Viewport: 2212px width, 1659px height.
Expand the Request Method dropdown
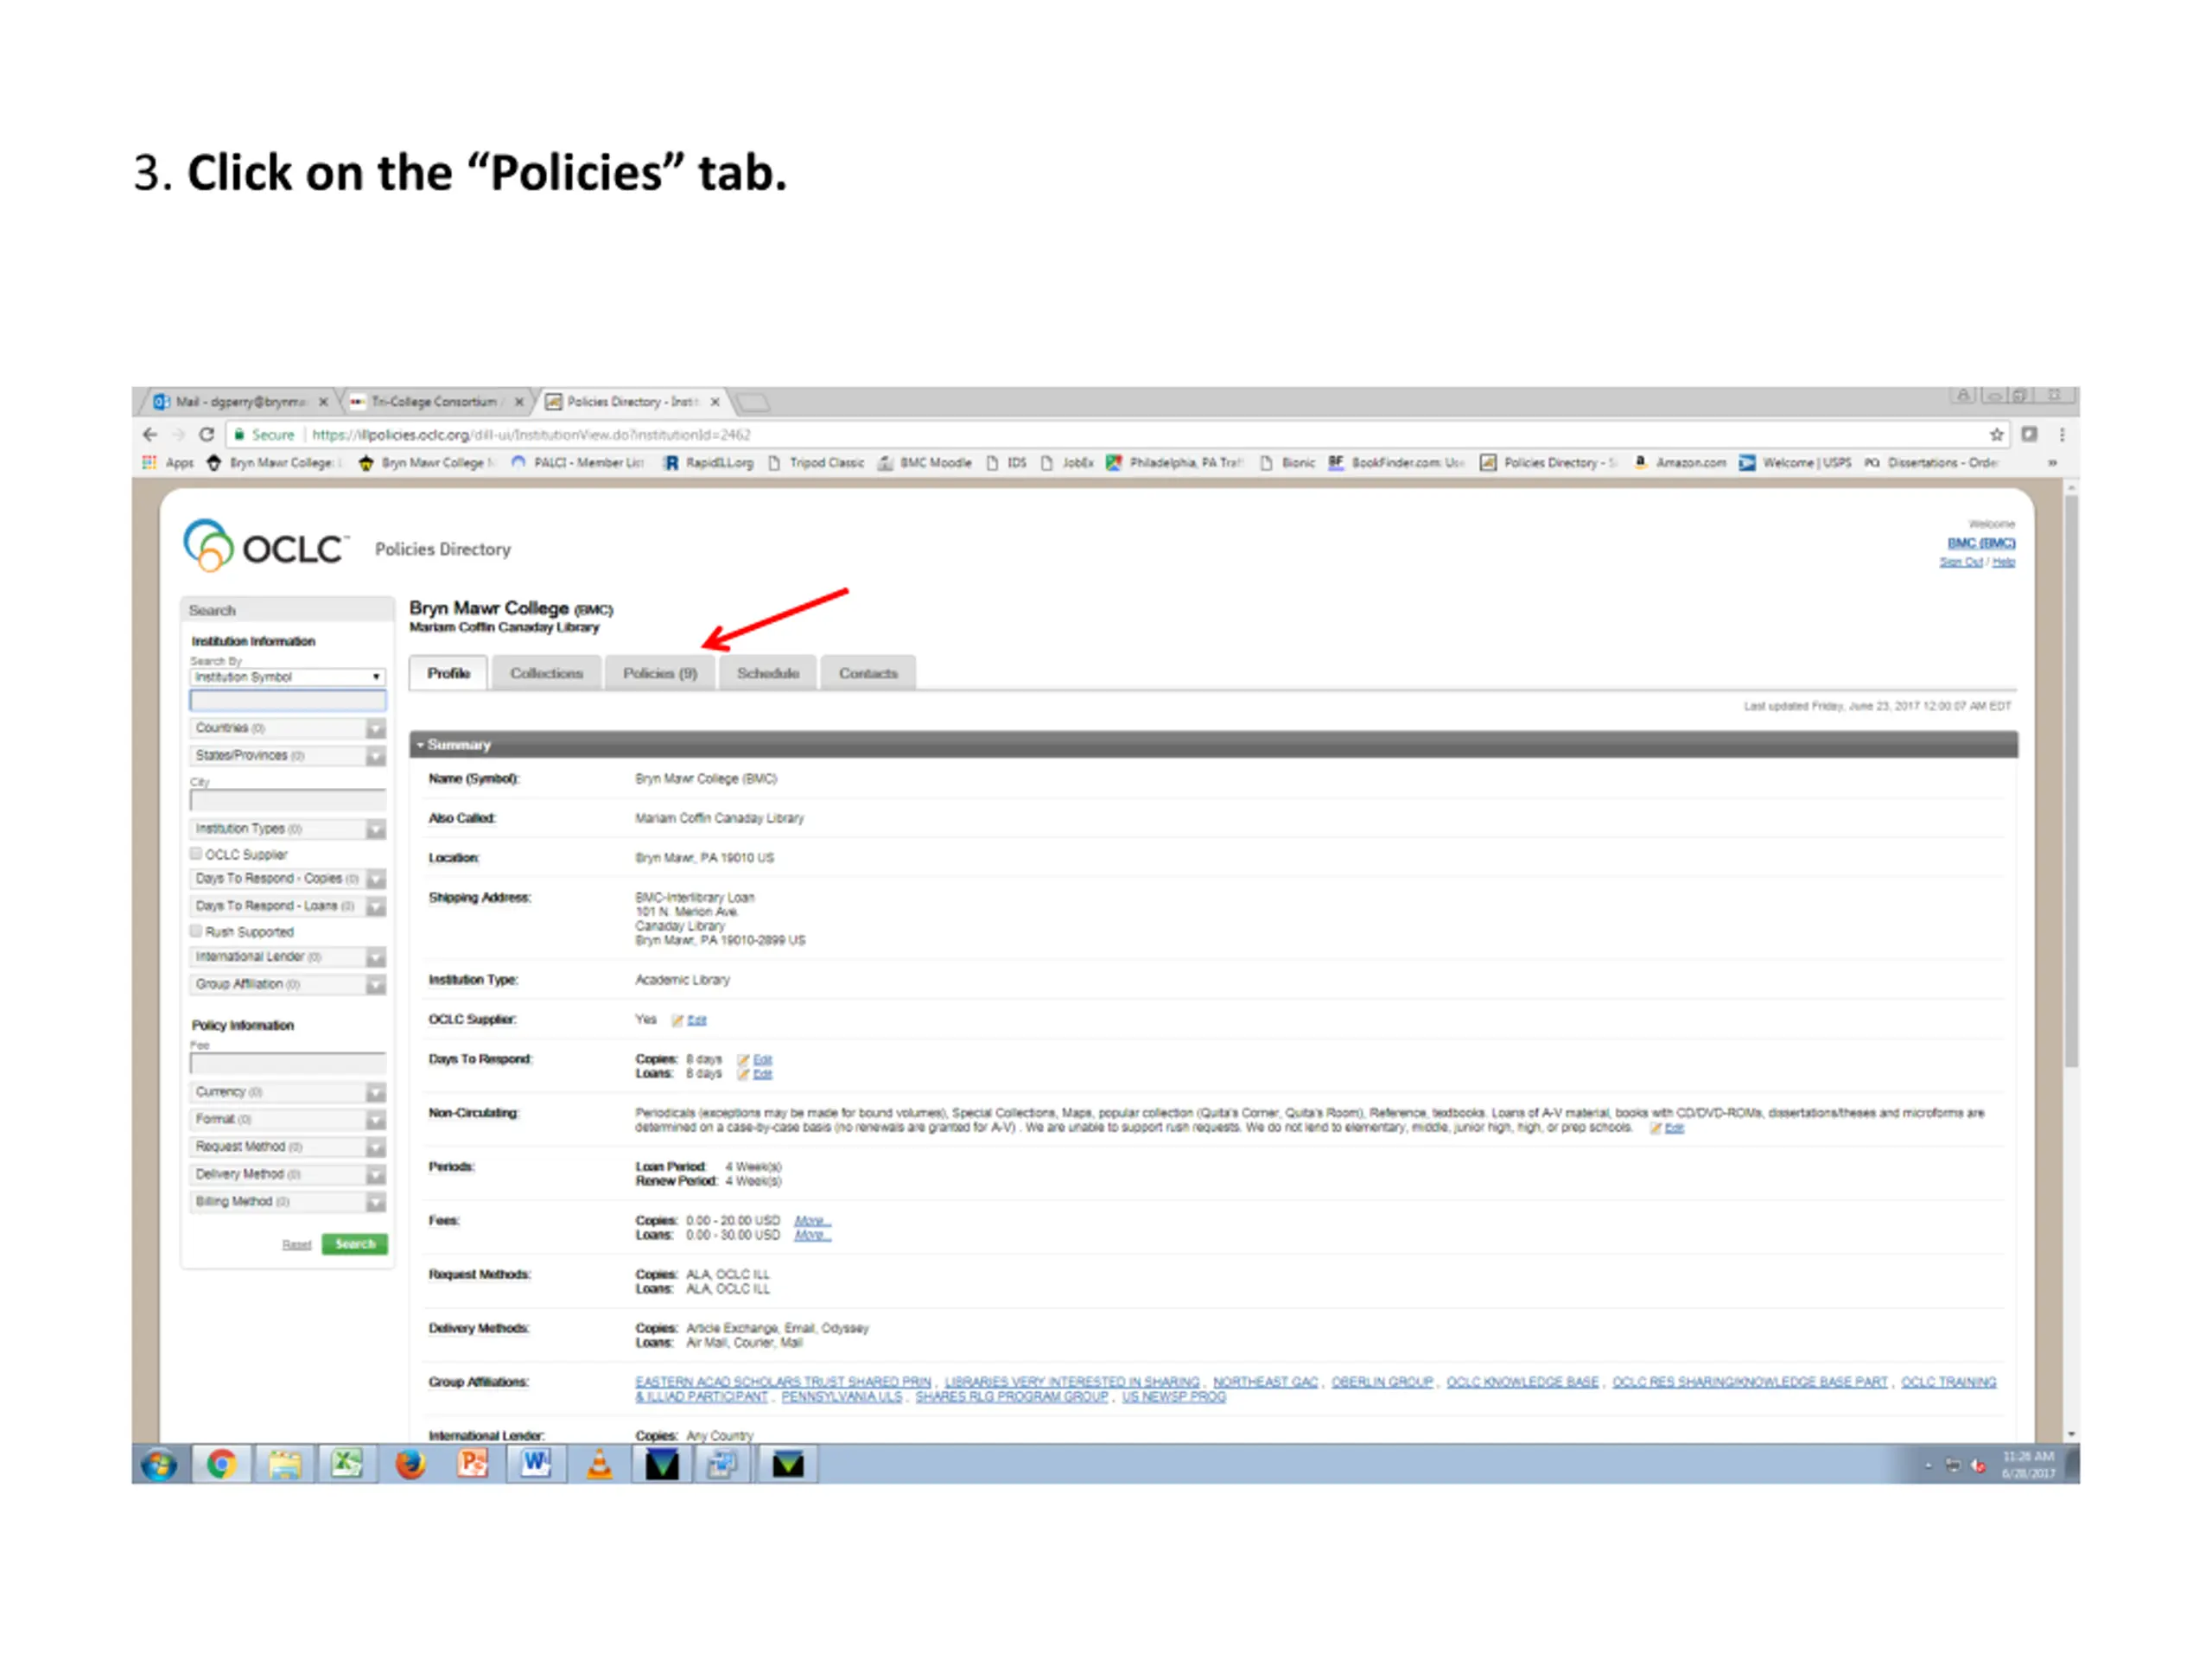[x=375, y=1147]
